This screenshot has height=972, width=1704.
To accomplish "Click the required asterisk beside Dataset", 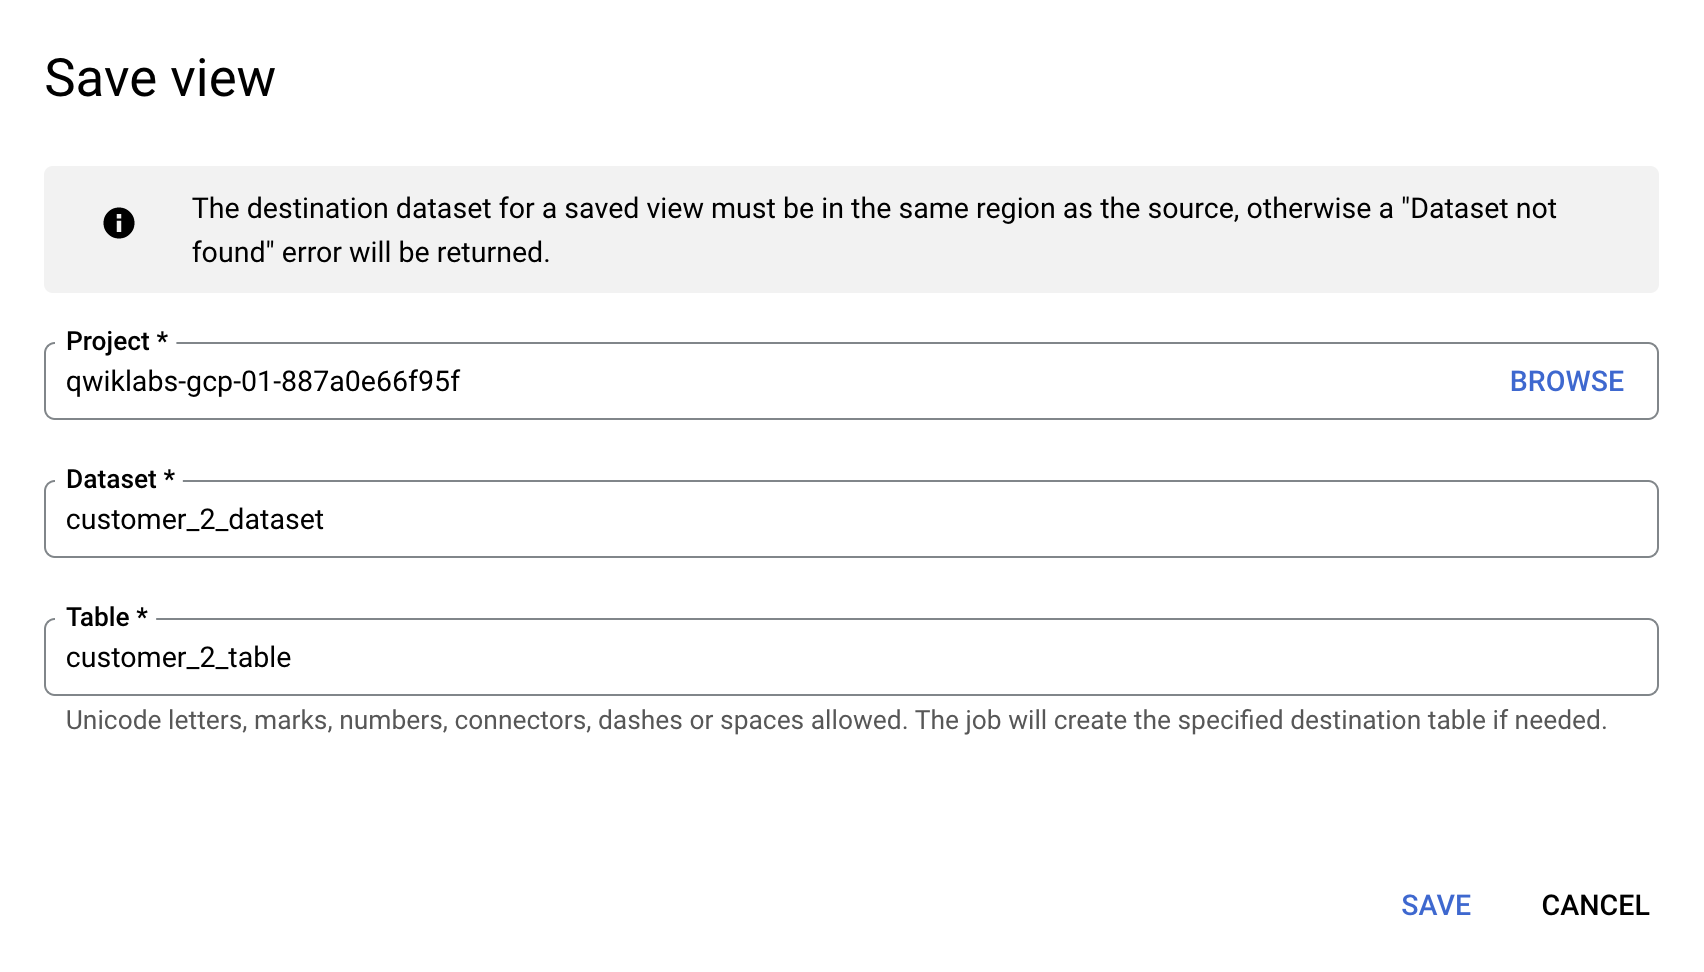I will click(x=169, y=478).
